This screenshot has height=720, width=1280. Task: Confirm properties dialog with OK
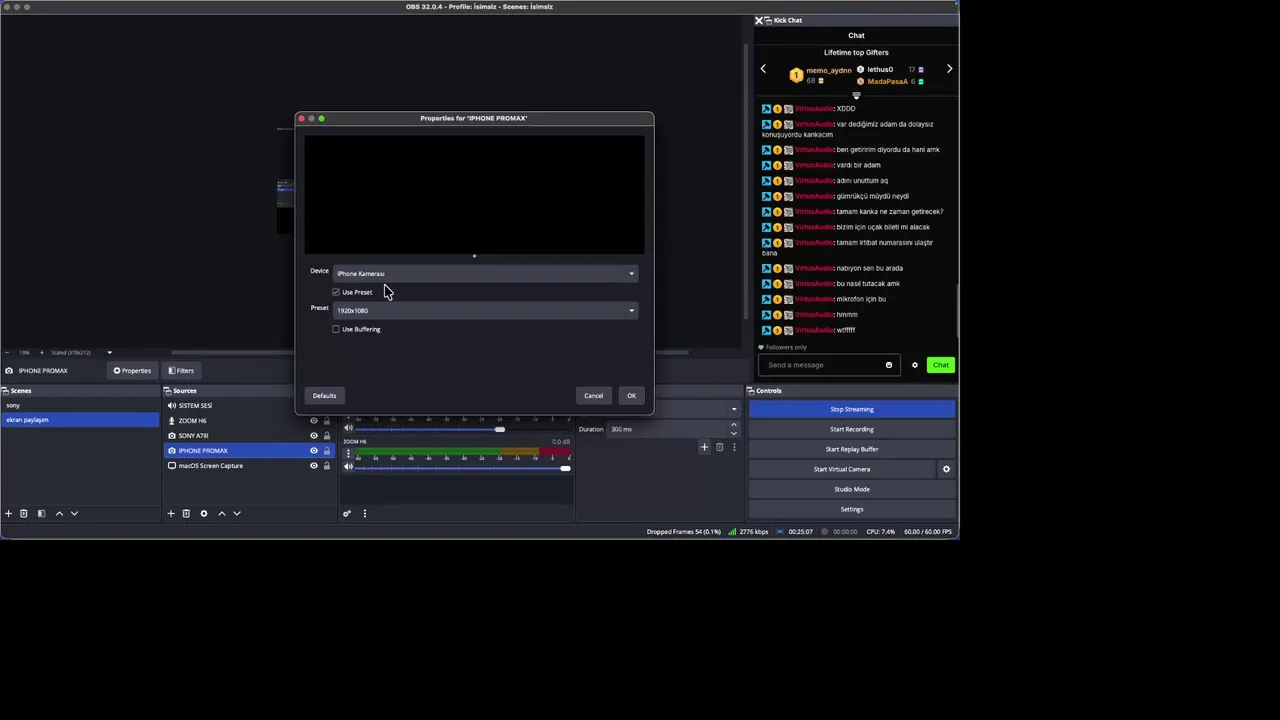631,395
